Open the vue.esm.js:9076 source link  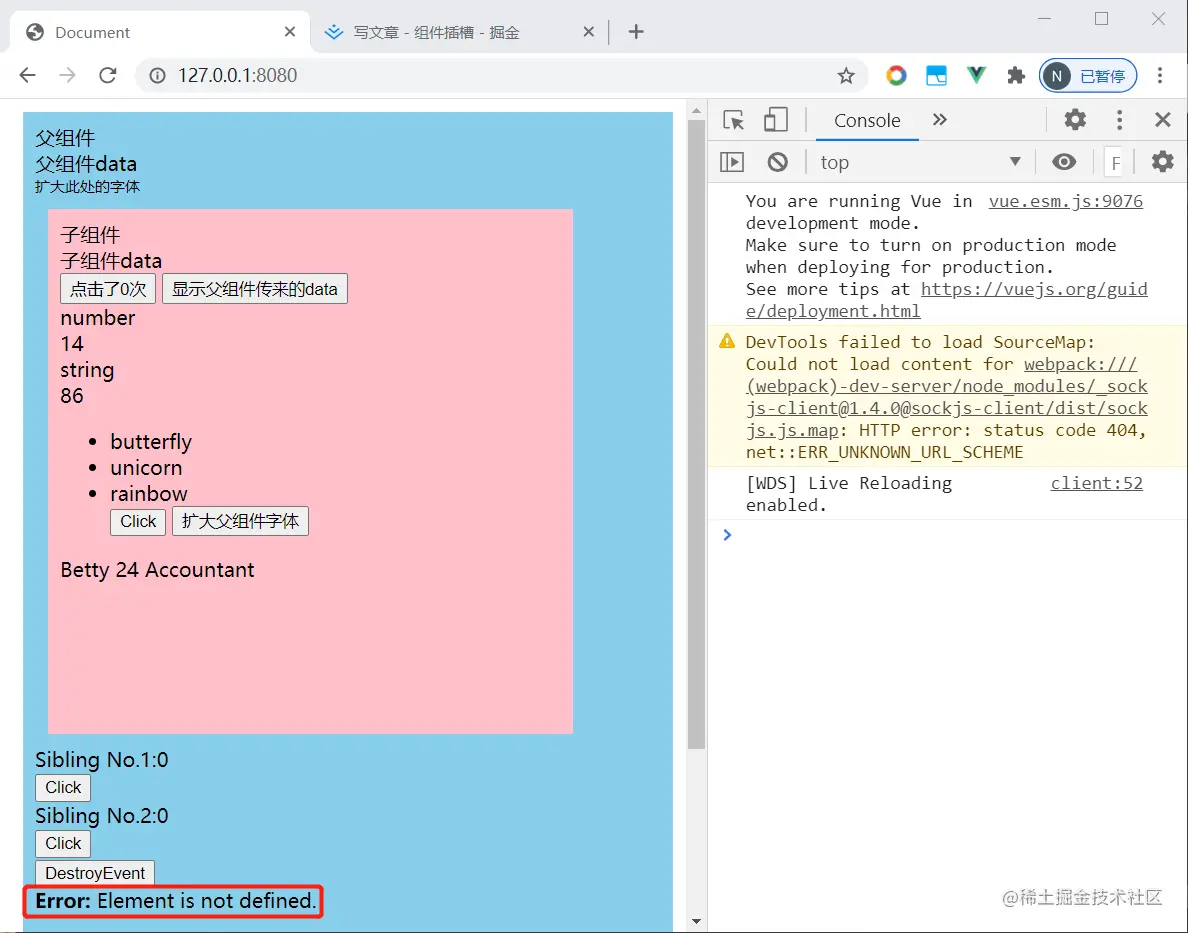1065,201
